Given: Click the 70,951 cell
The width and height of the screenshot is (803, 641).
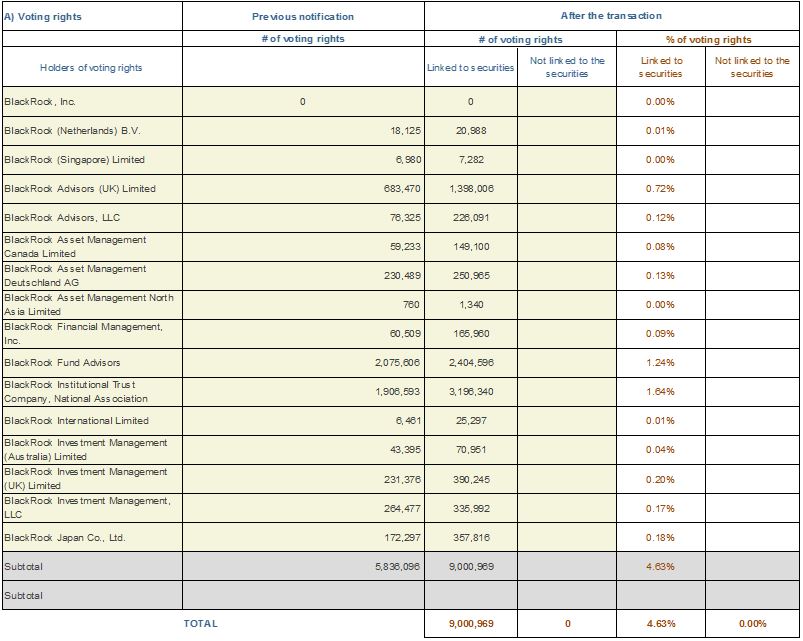Looking at the screenshot, I should 471,450.
